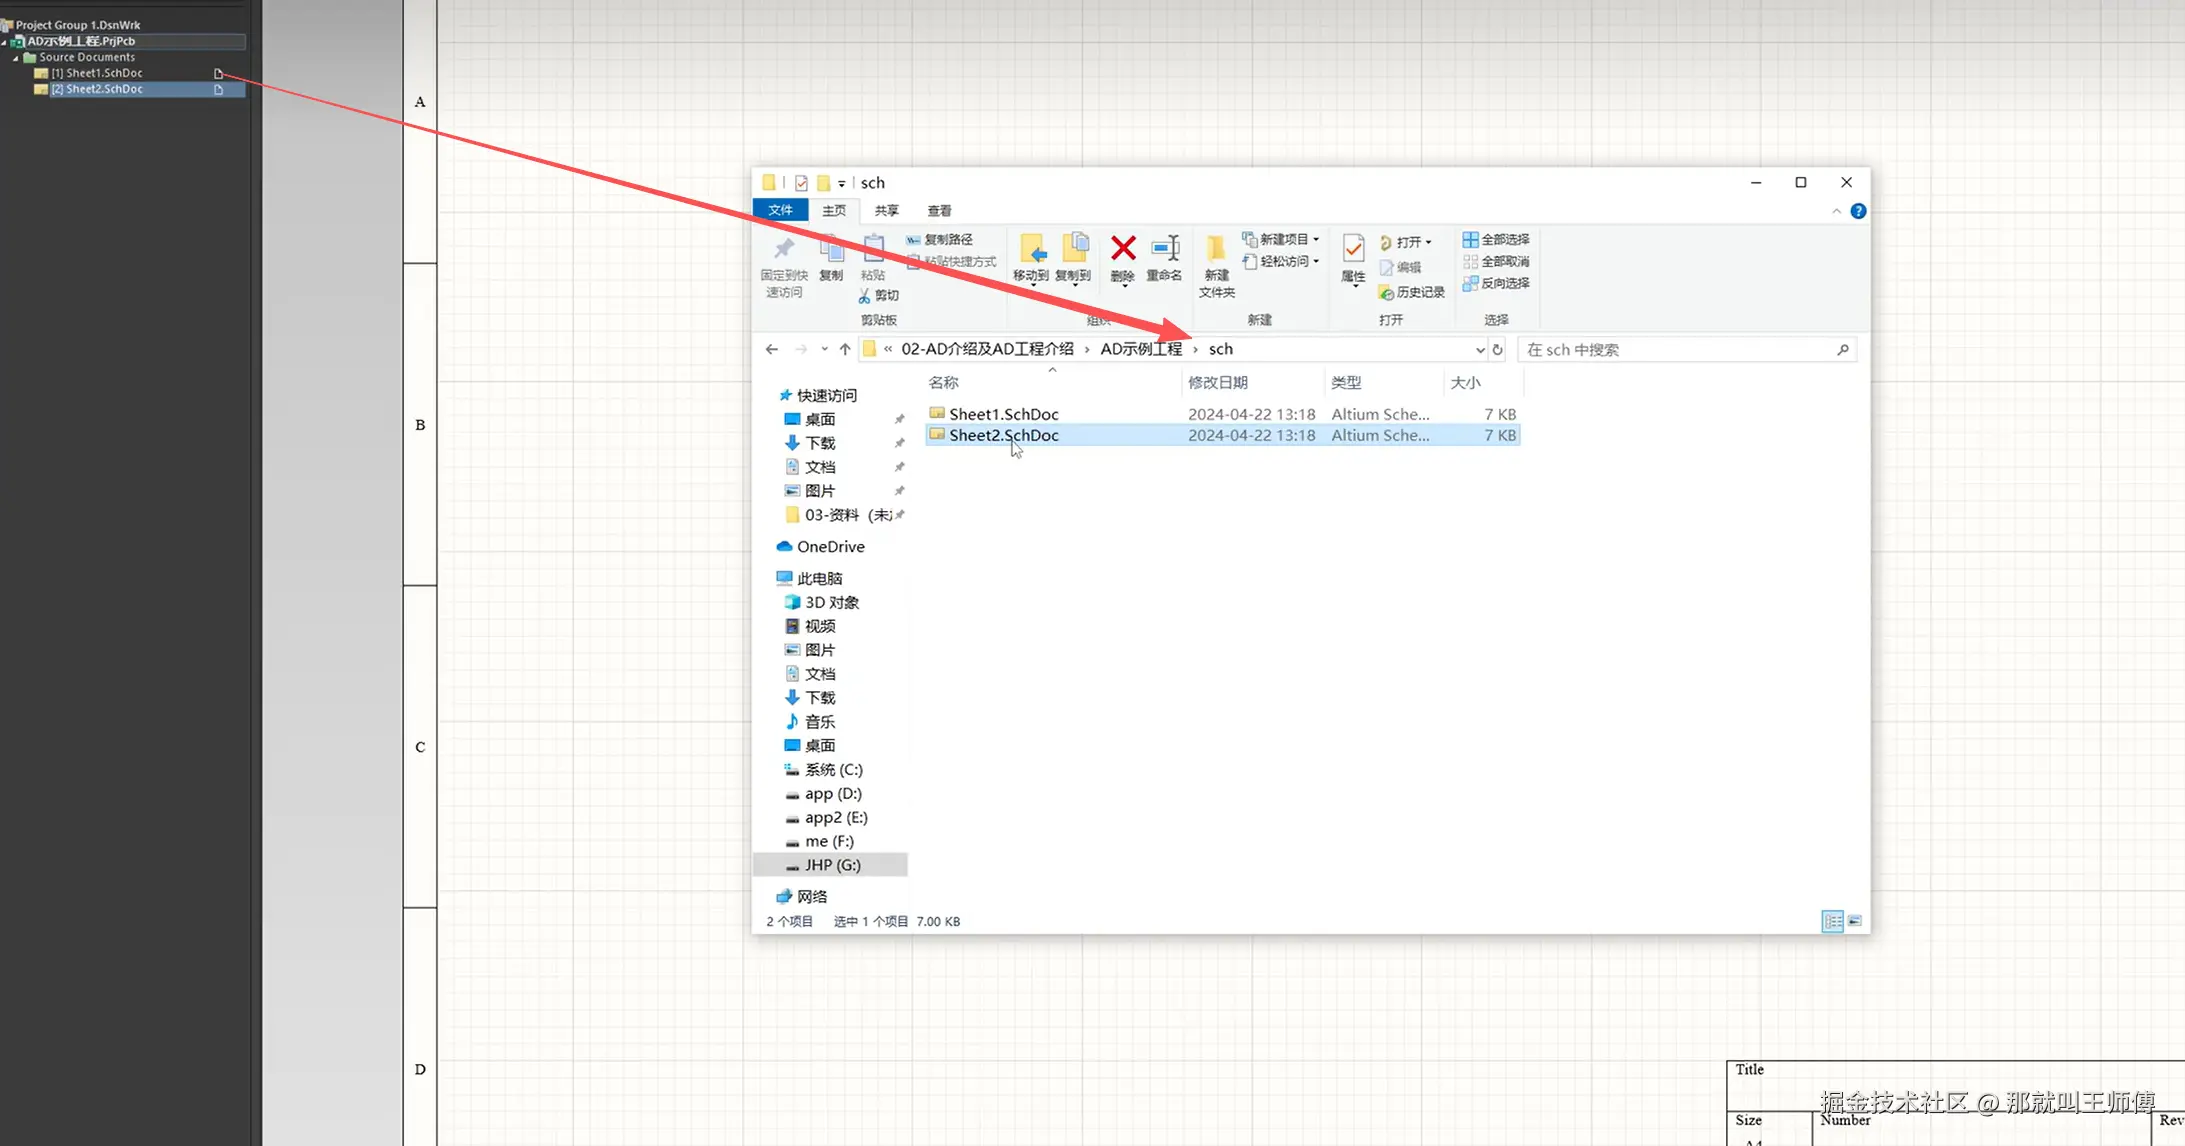Click the Explorer Back arrow
2185x1146 pixels.
(x=772, y=349)
